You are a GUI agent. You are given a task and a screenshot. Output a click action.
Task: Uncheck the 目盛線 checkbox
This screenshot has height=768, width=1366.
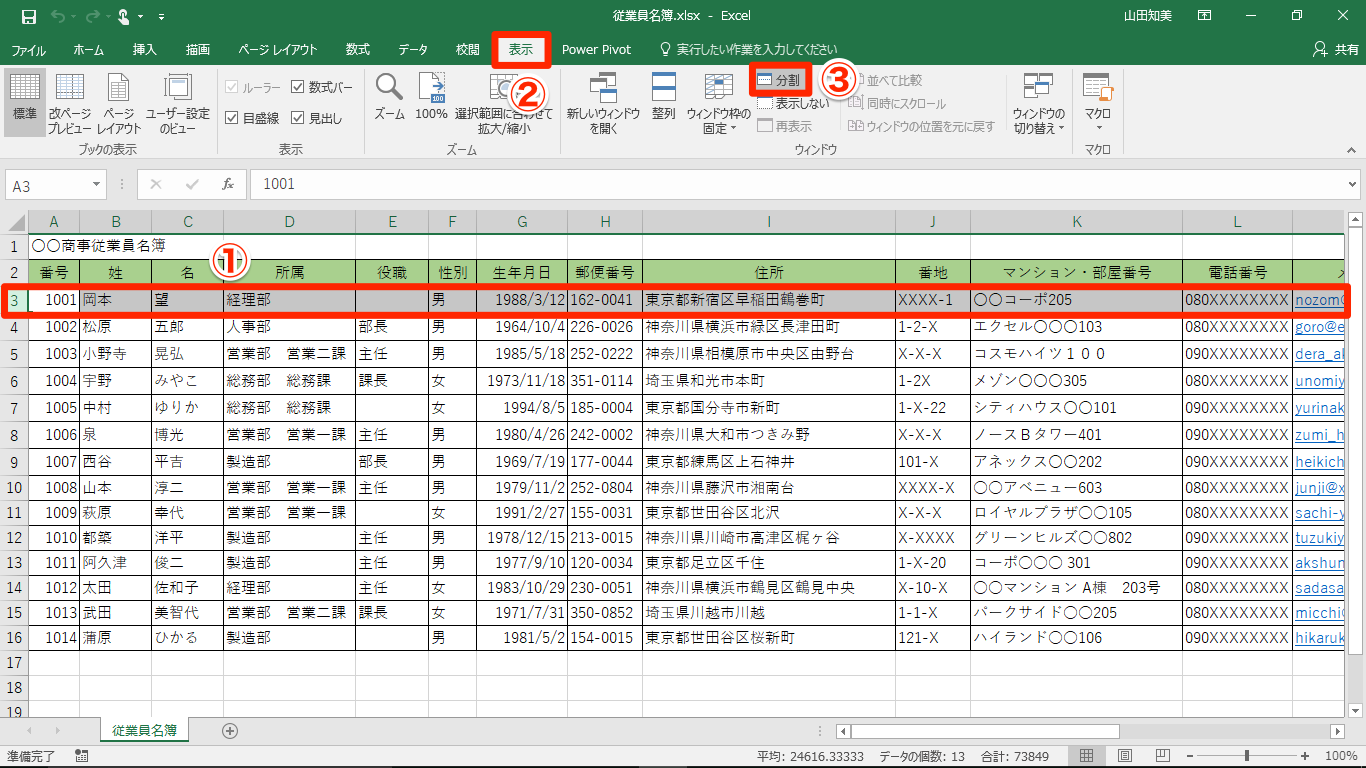tap(232, 118)
